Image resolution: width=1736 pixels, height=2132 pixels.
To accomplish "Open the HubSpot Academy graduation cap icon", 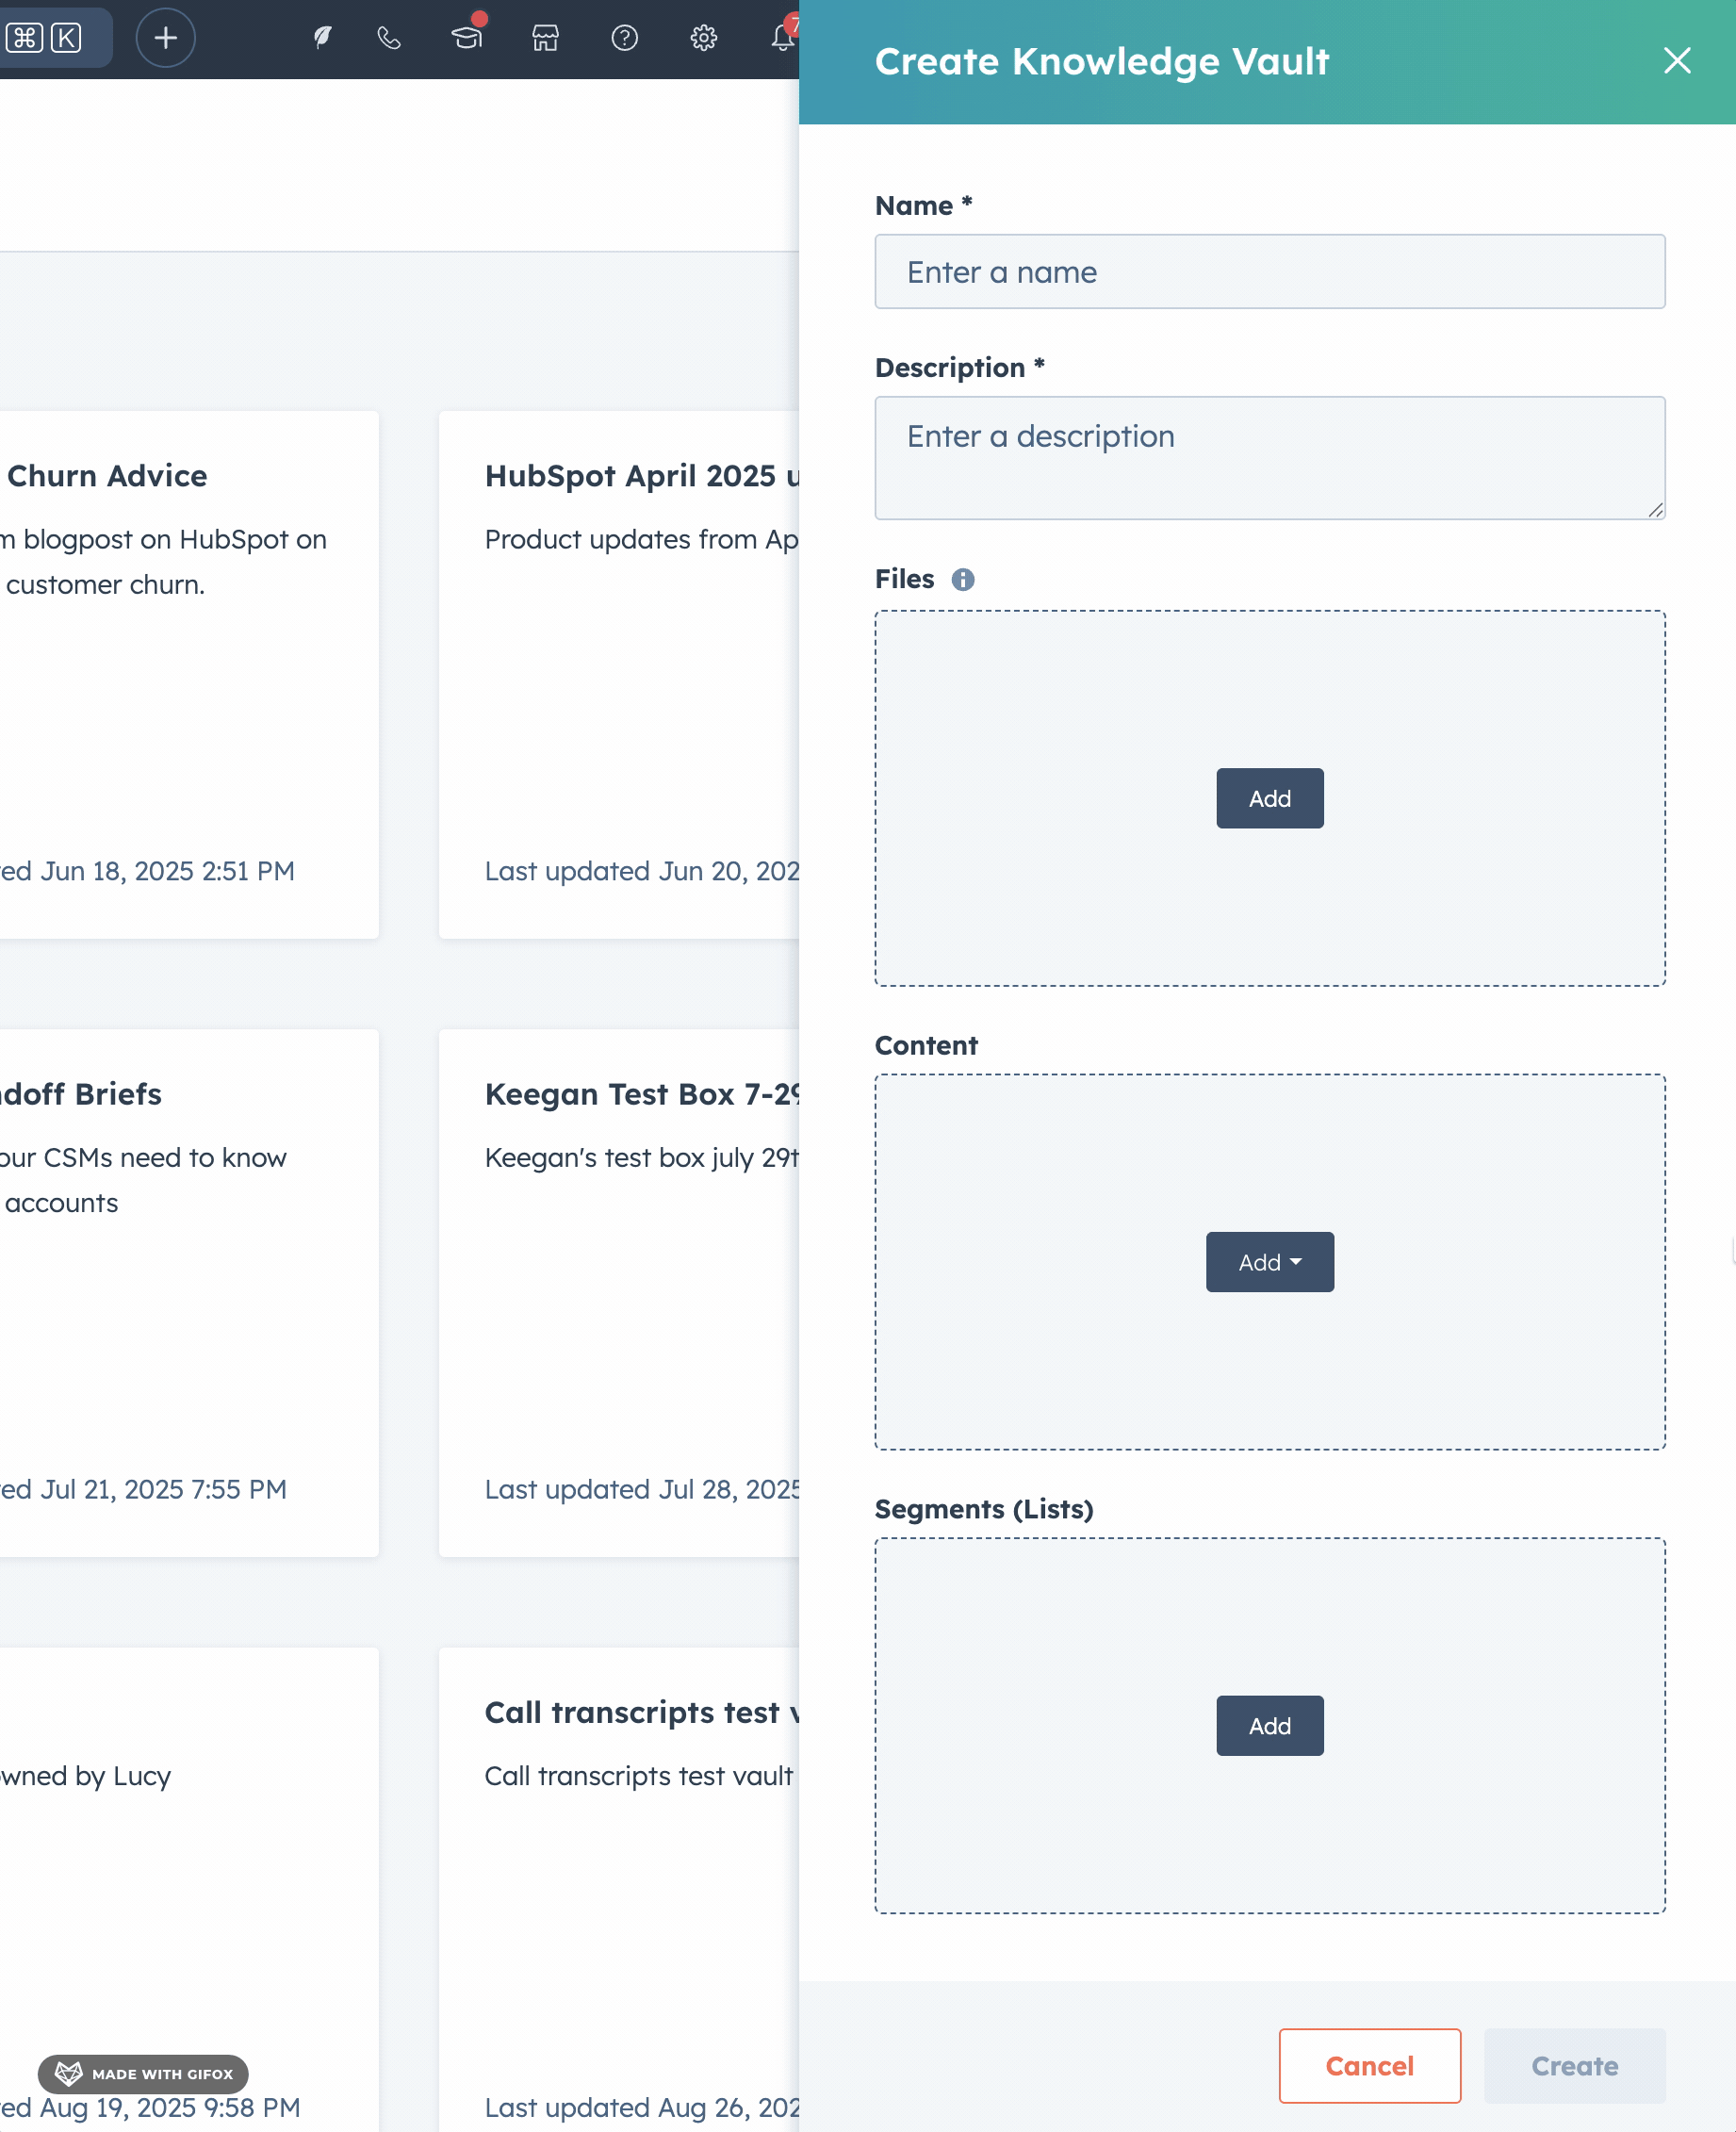I will click(x=466, y=38).
